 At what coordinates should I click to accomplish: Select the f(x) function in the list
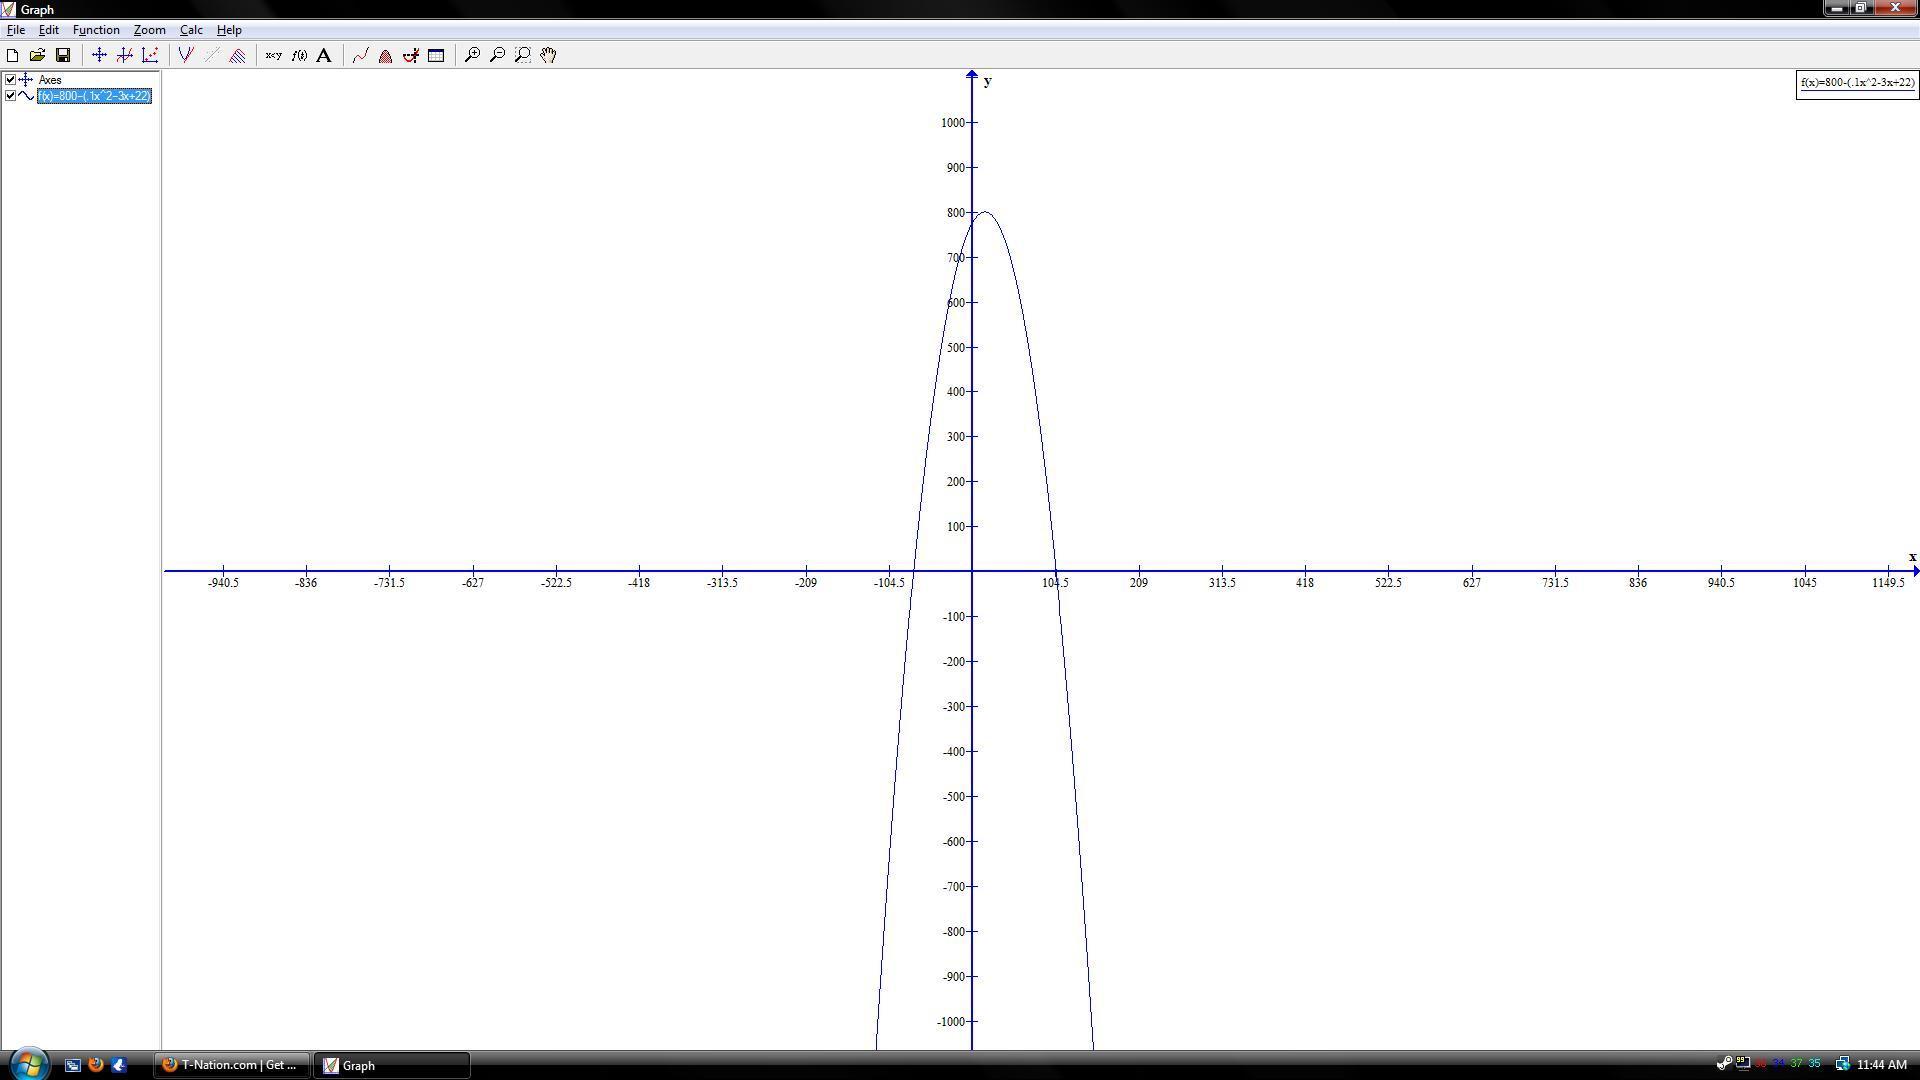pyautogui.click(x=94, y=96)
